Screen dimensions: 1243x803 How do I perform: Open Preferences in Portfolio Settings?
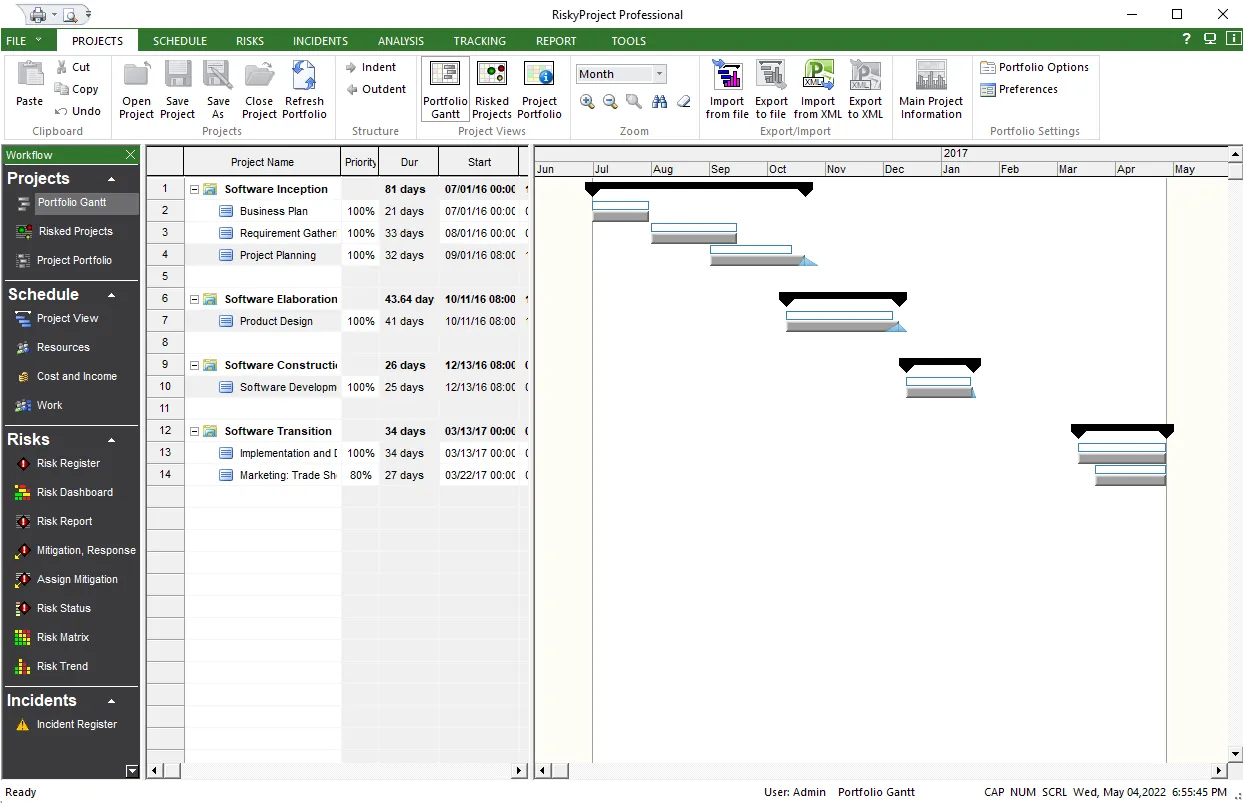tap(1018, 89)
